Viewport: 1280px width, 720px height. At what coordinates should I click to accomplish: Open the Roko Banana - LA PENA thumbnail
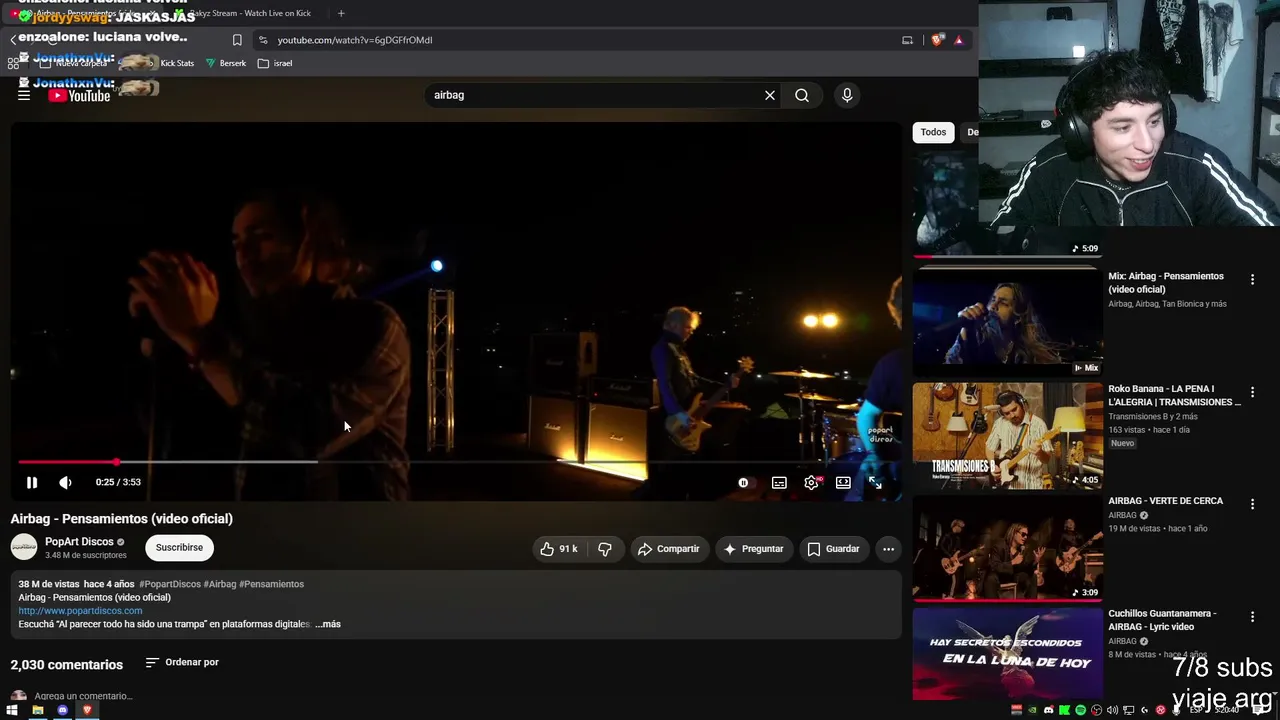point(1006,436)
